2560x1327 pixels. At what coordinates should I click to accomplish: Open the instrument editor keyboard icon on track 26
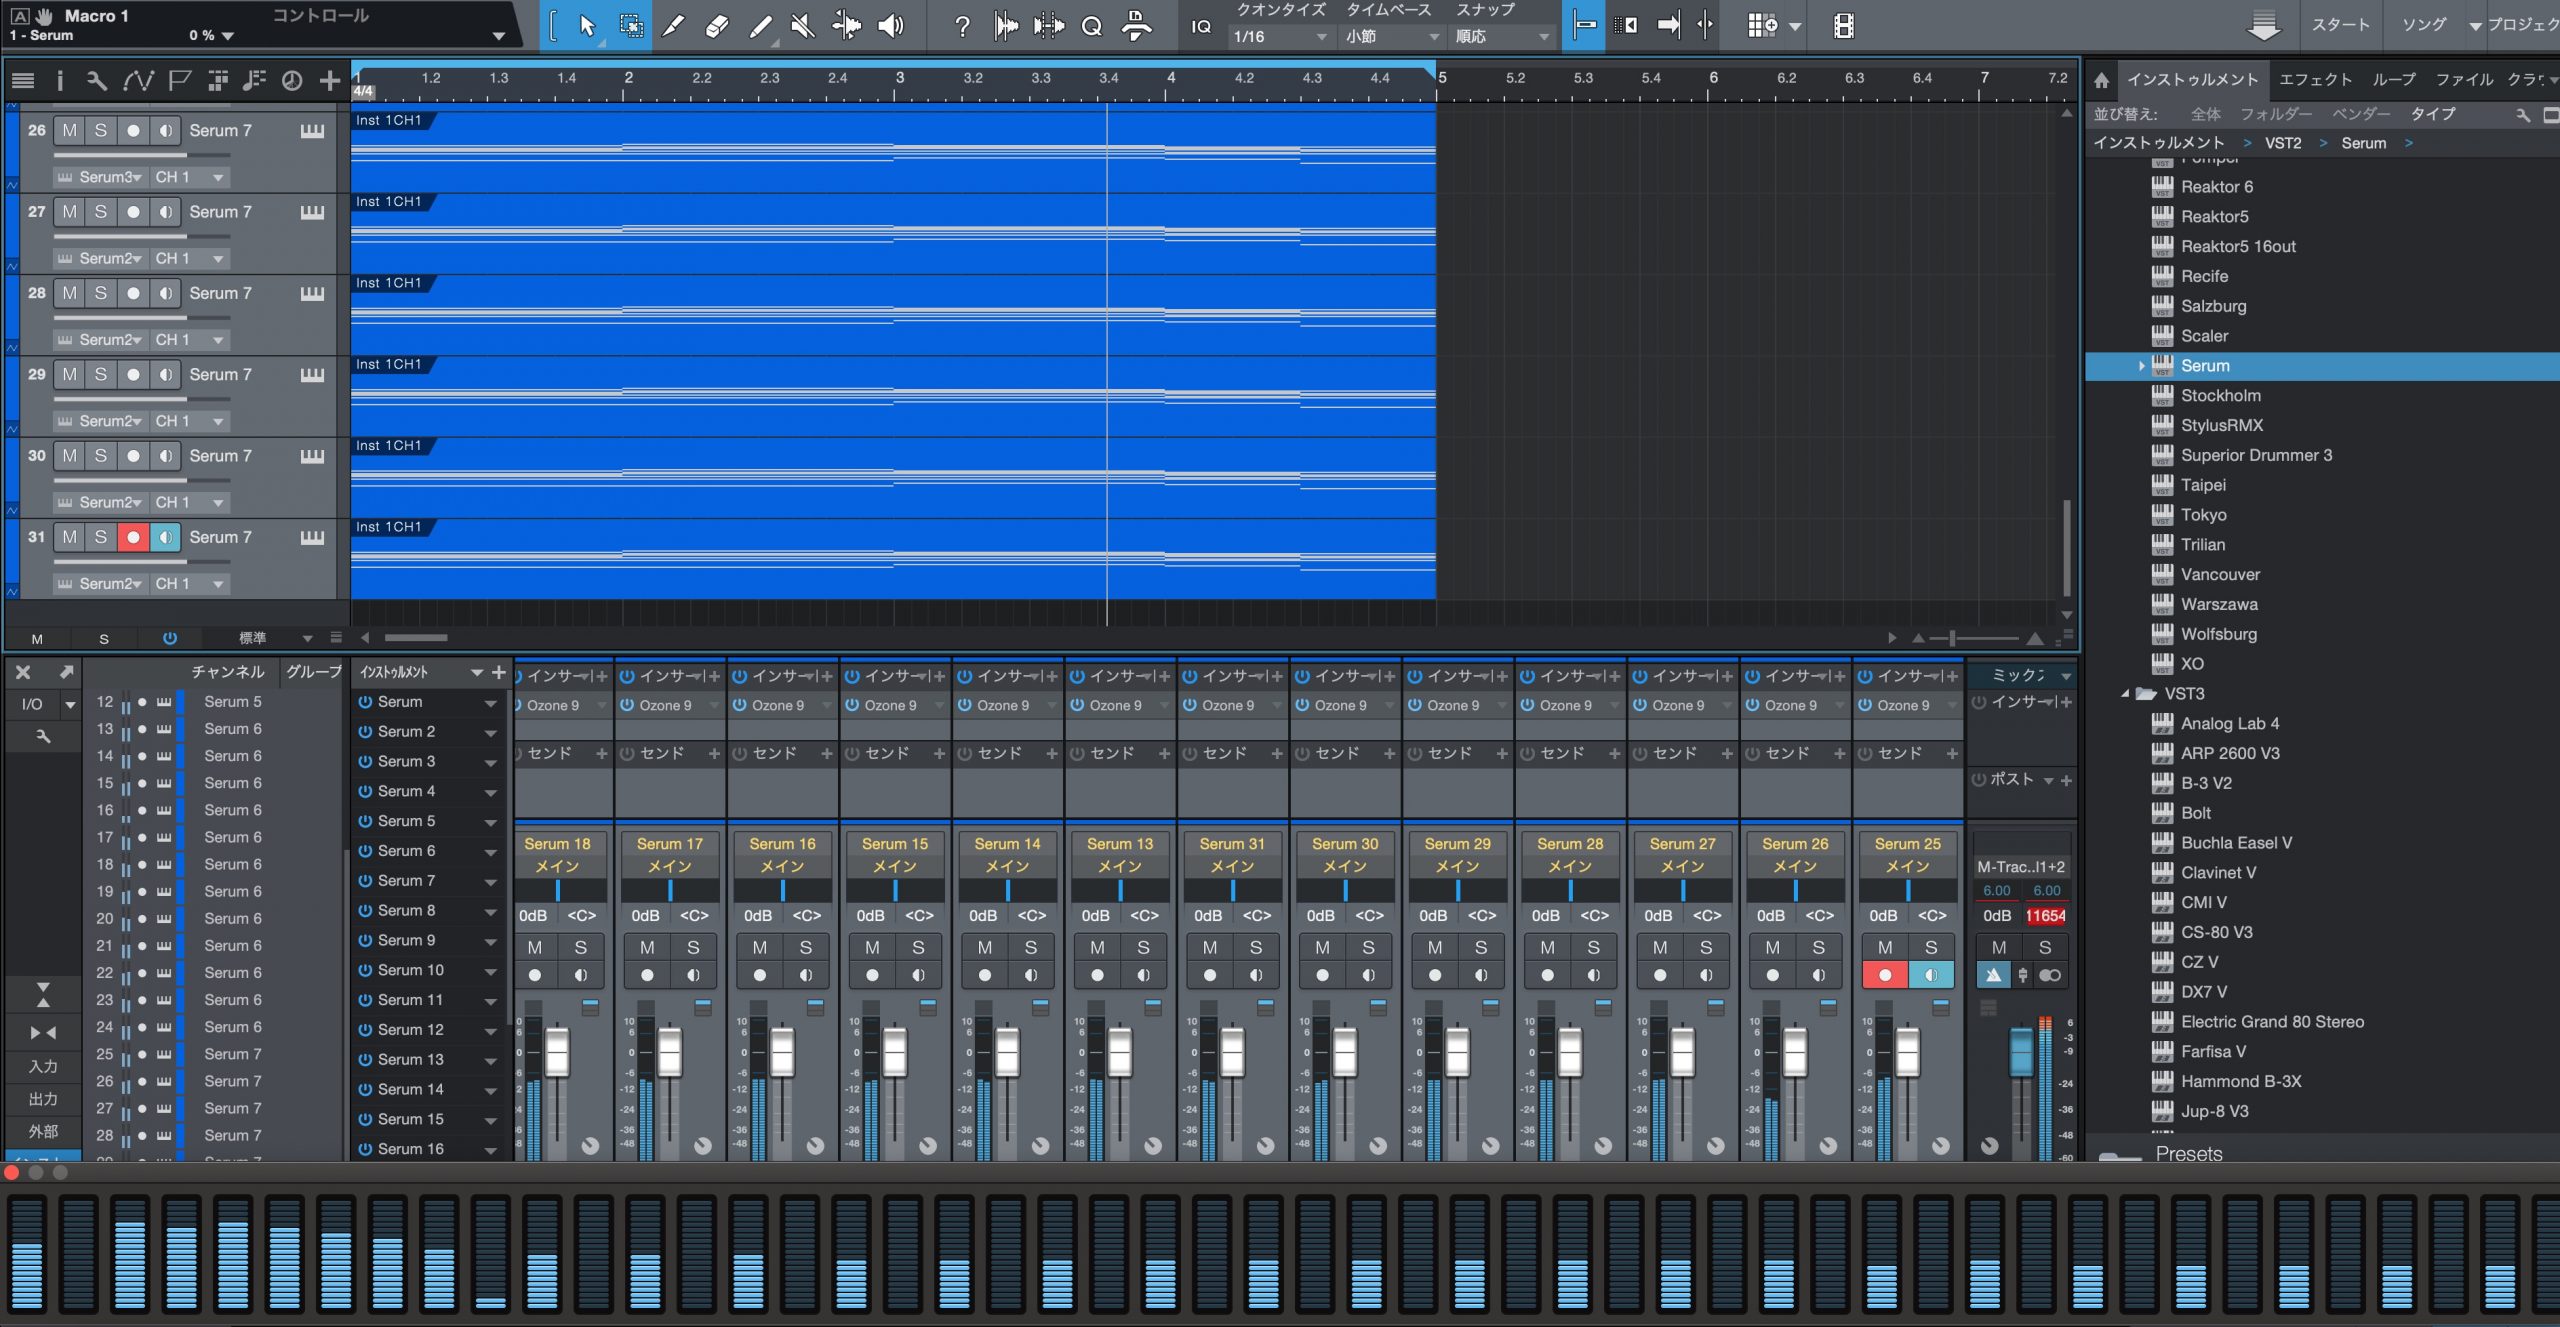pos(313,131)
